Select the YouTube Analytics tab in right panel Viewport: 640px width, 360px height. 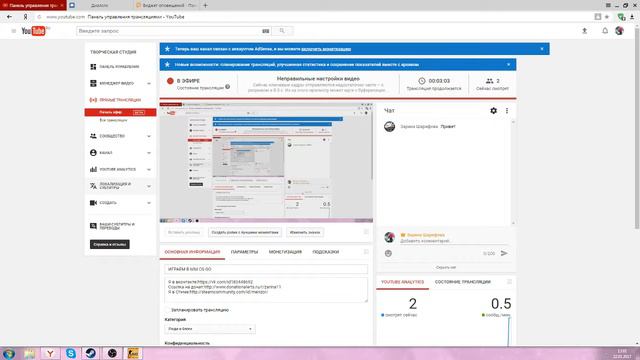coord(402,282)
